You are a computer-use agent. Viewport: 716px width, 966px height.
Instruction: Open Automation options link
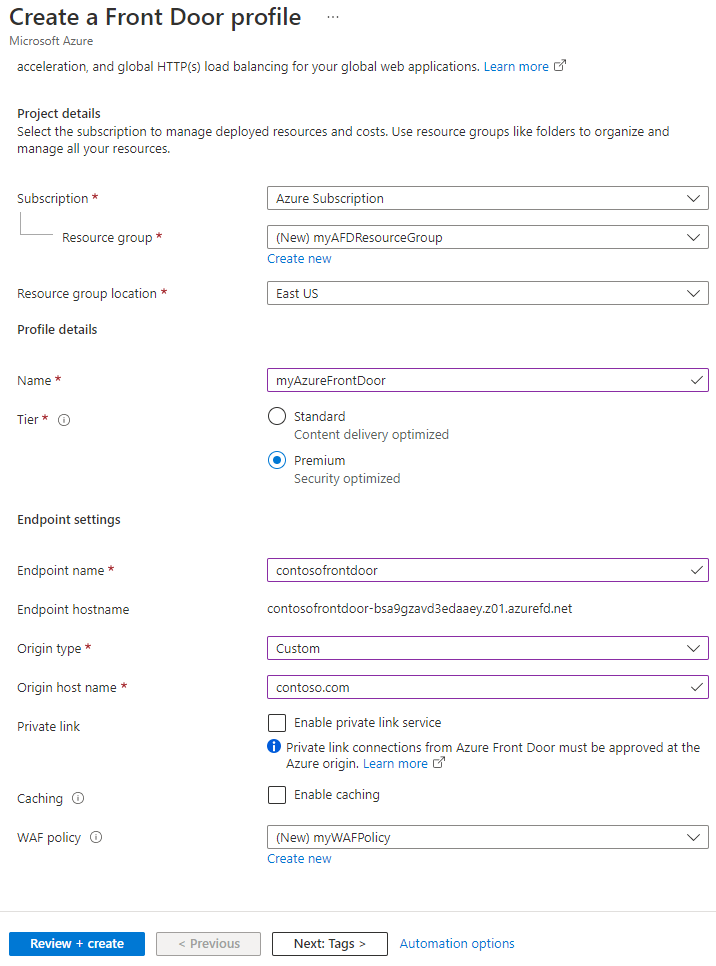coord(457,944)
